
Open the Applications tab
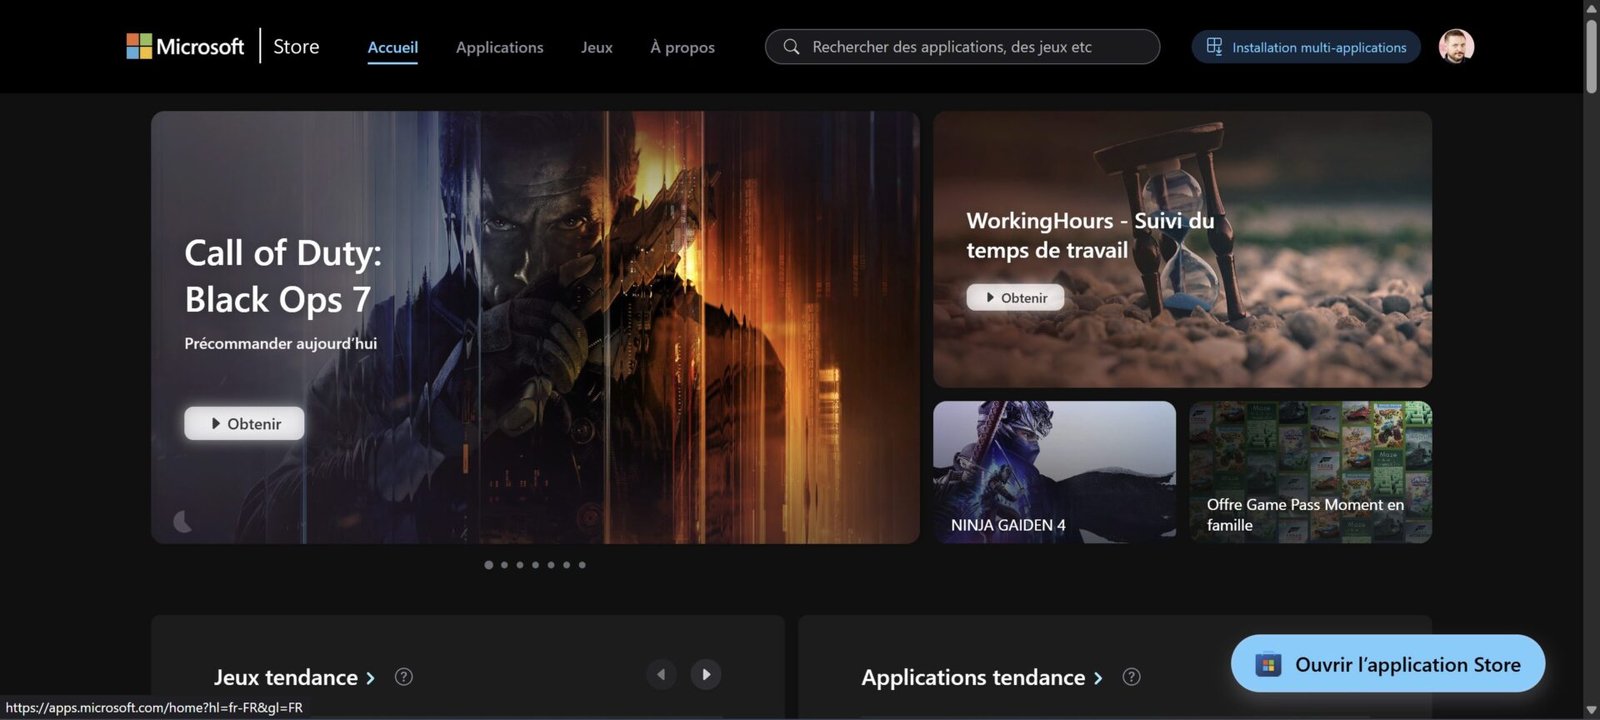coord(499,47)
